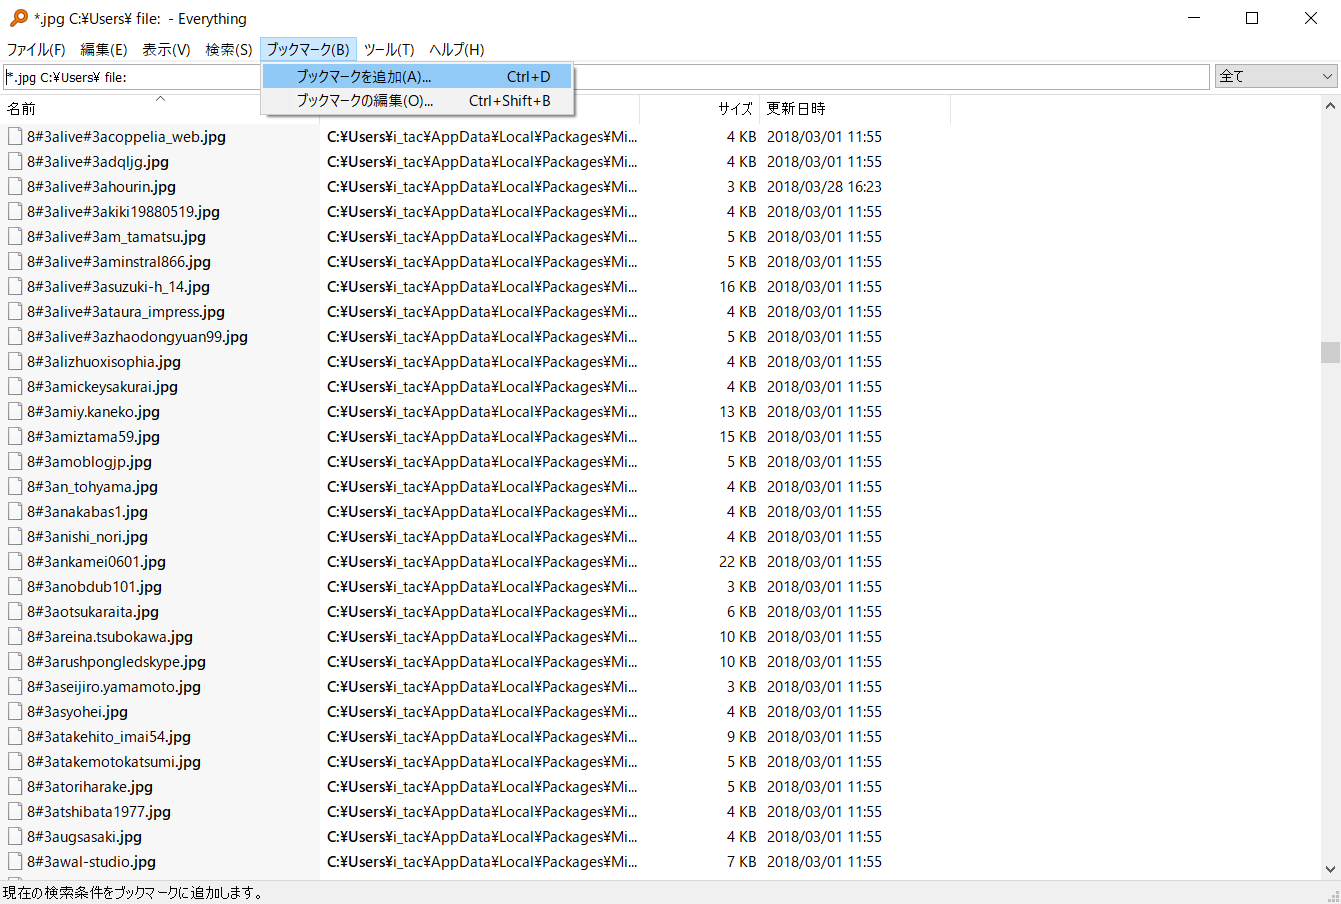
Task: Open the ヘルプ(H) menu
Action: (457, 49)
